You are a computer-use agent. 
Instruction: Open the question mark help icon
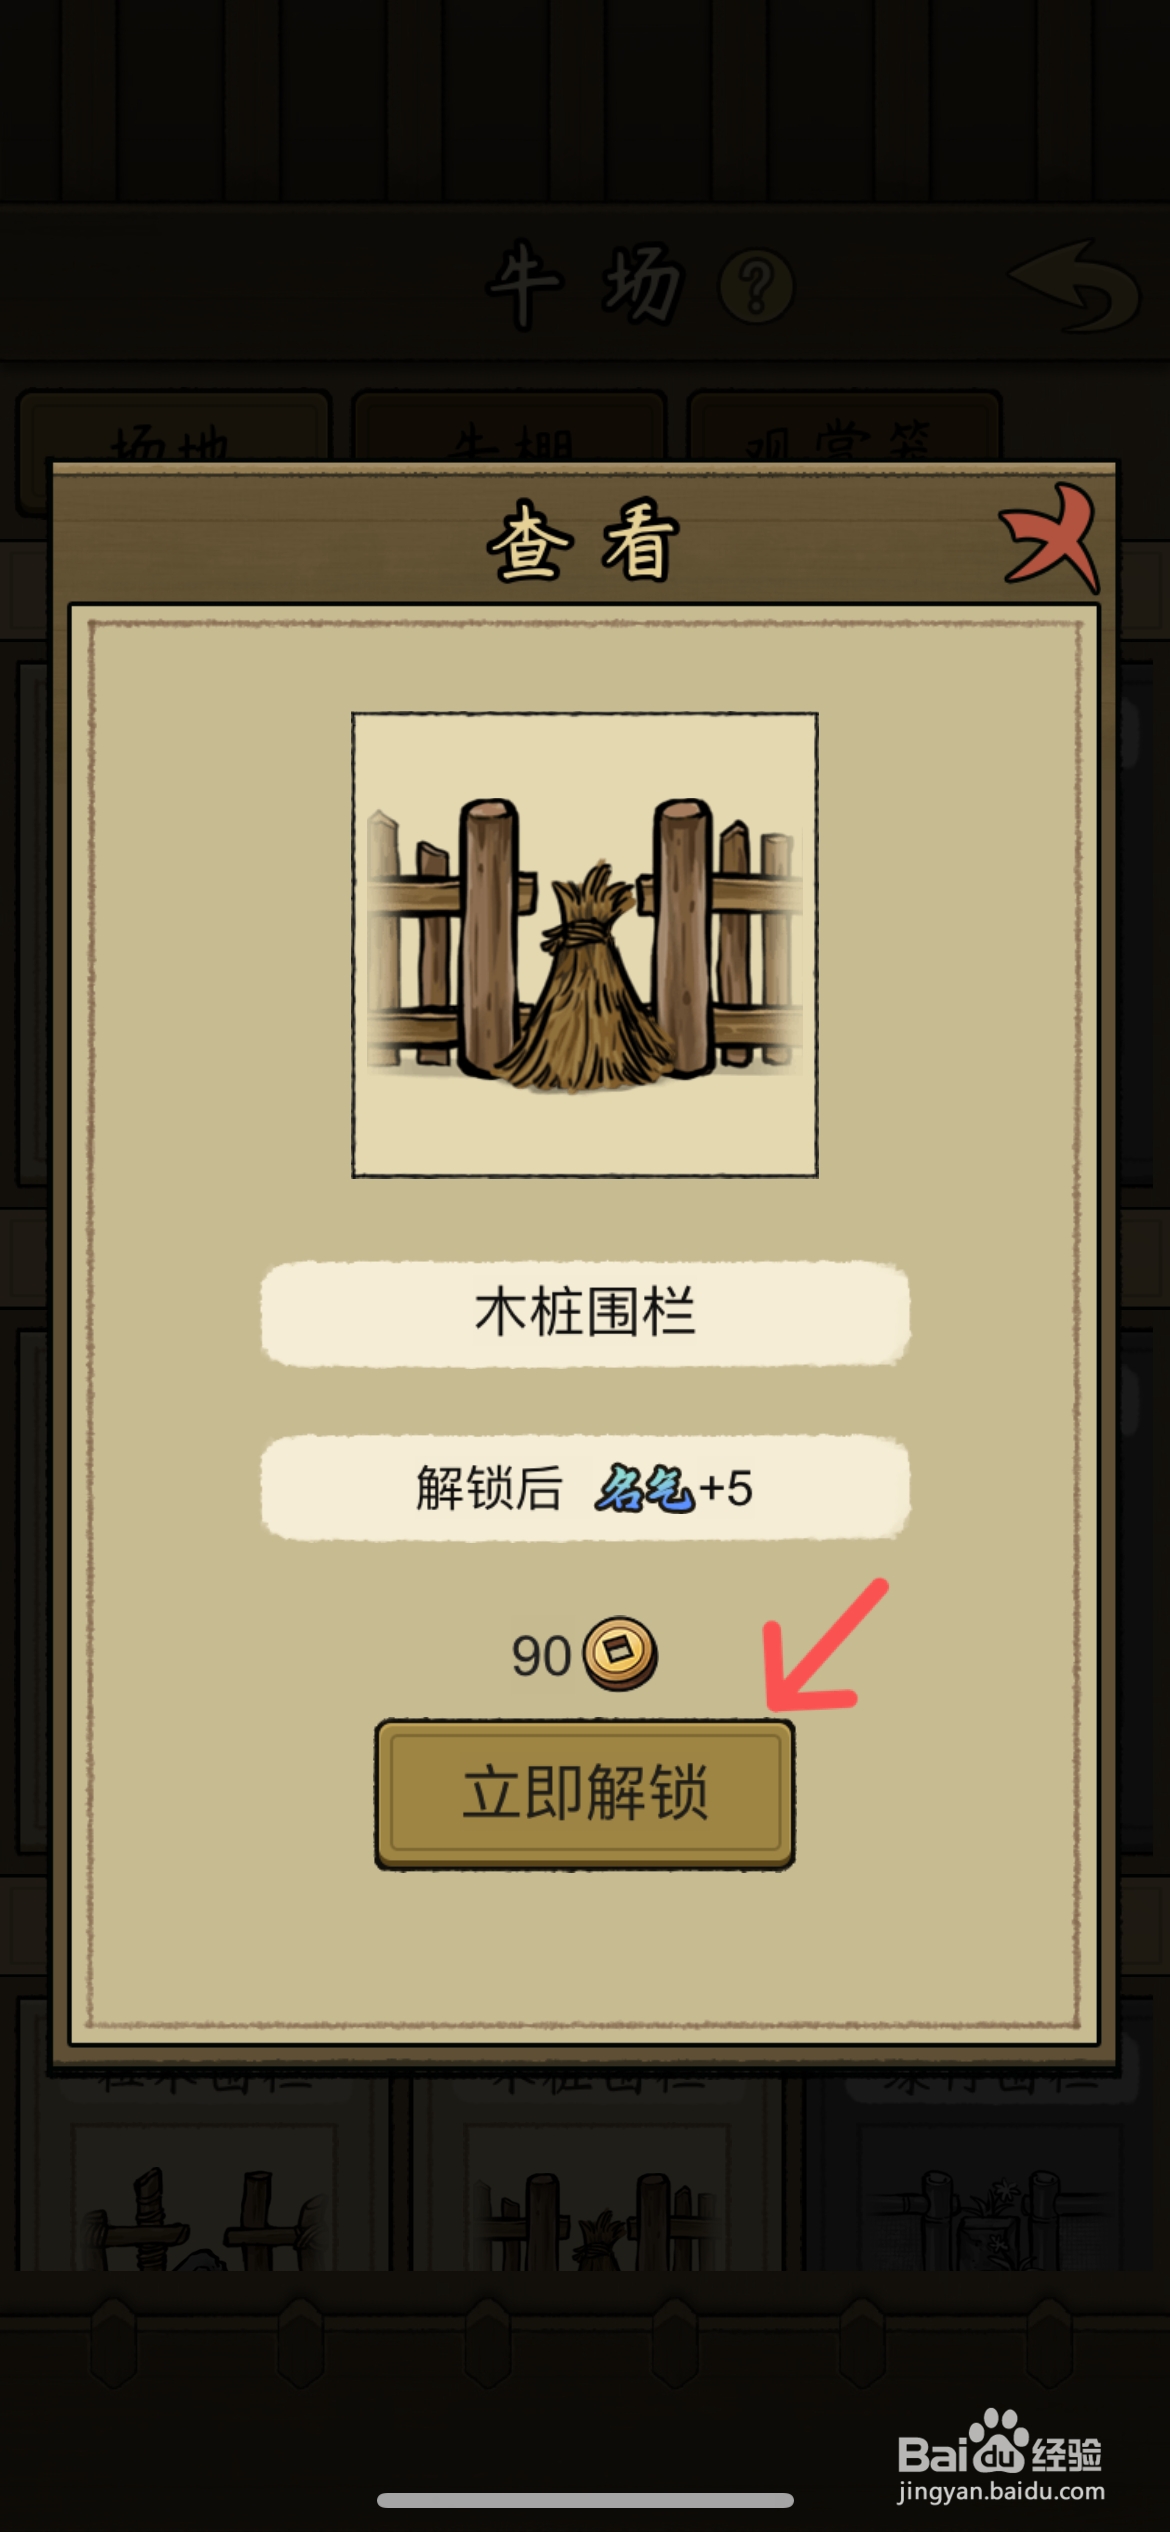[x=757, y=287]
